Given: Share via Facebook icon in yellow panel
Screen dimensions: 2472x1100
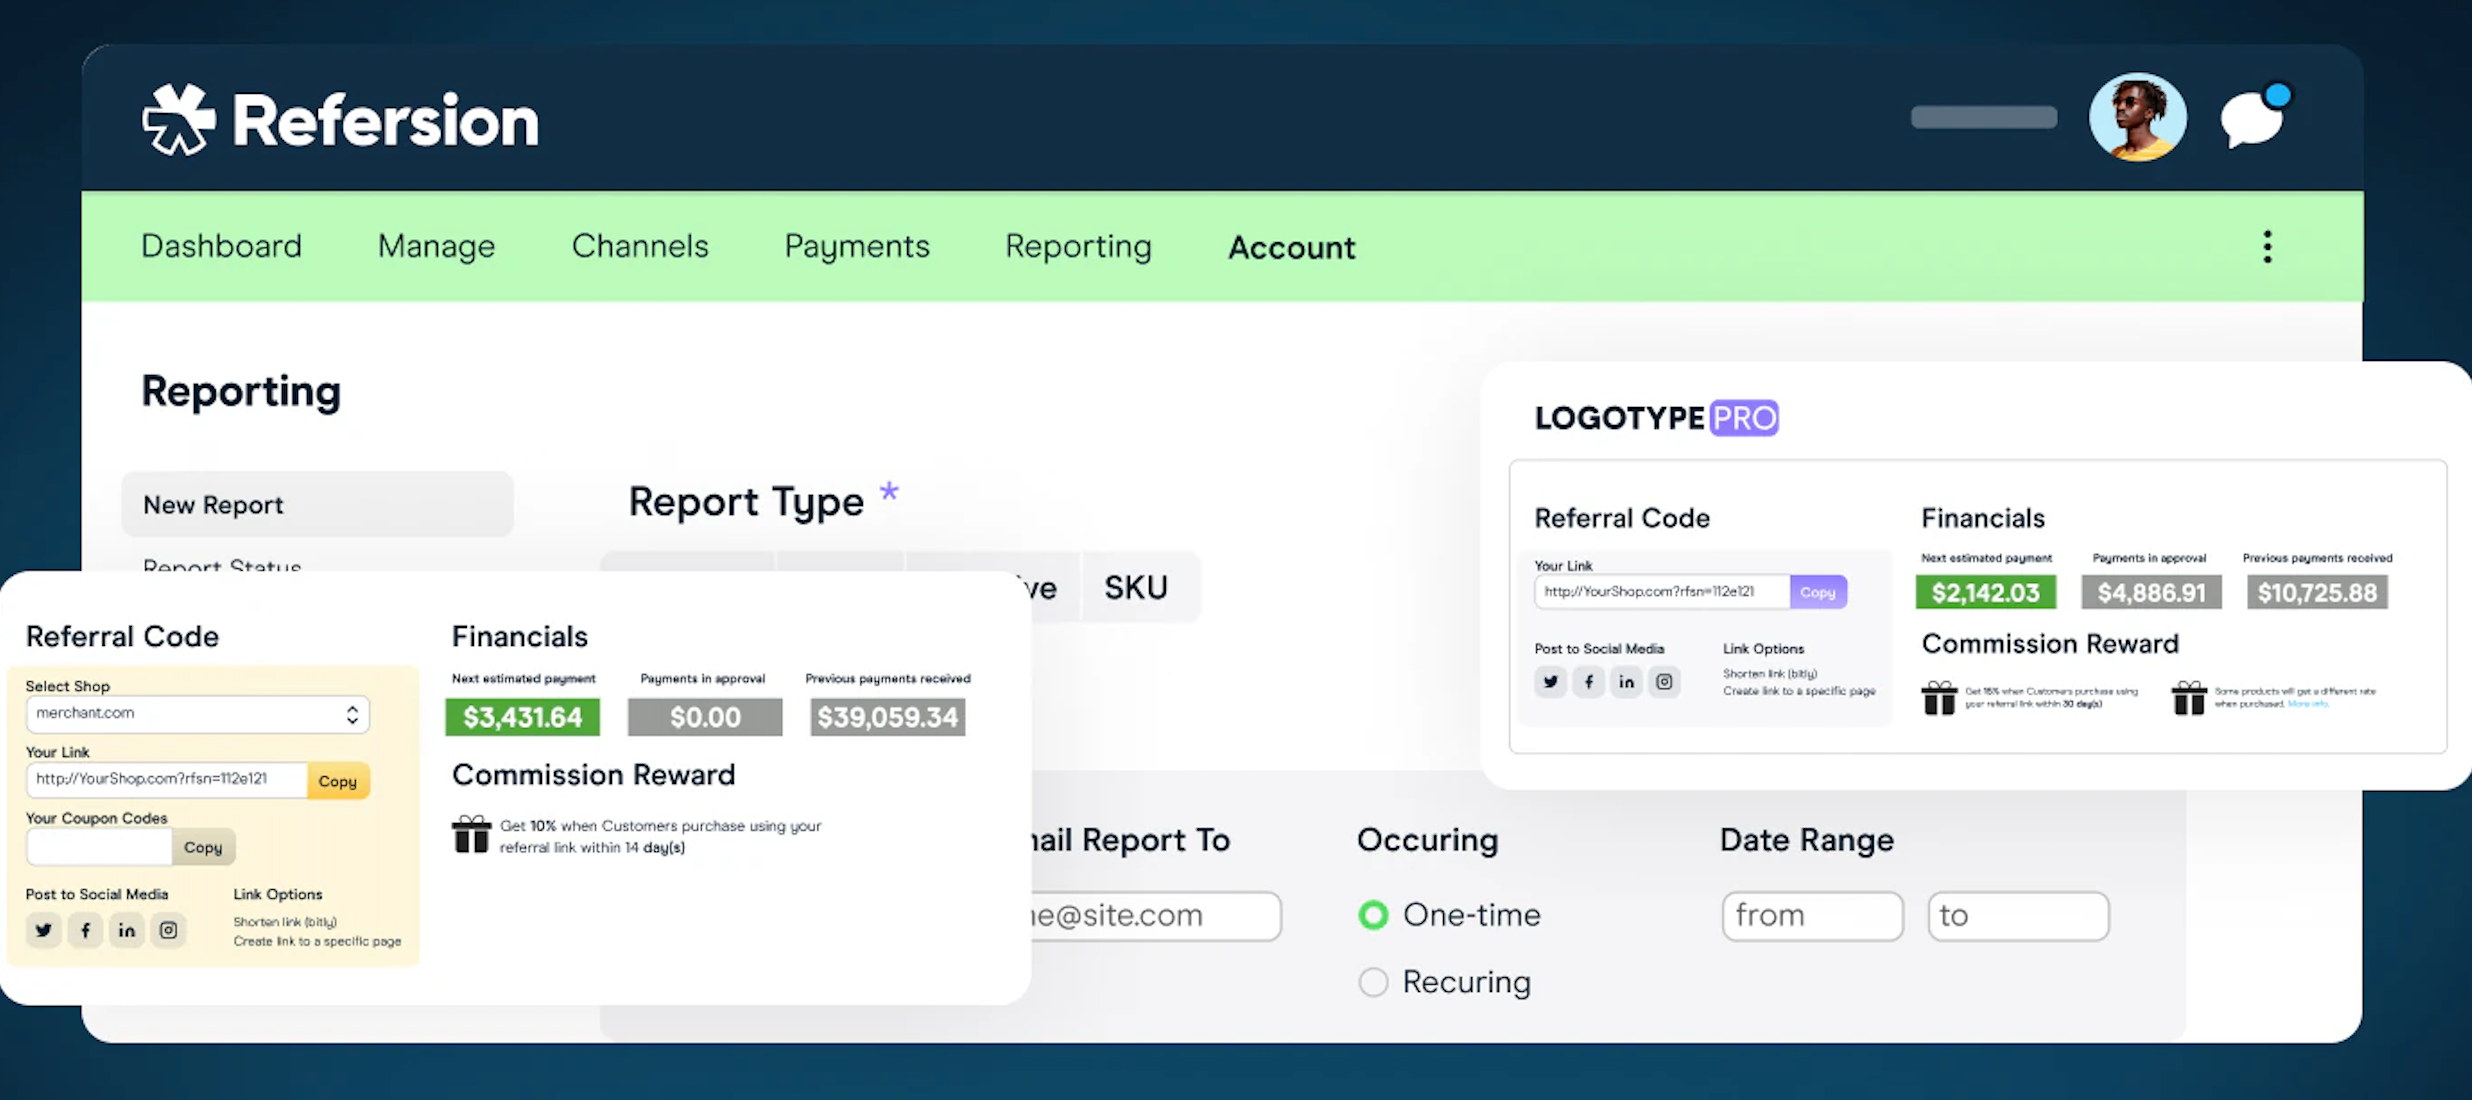Looking at the screenshot, I should (86, 930).
